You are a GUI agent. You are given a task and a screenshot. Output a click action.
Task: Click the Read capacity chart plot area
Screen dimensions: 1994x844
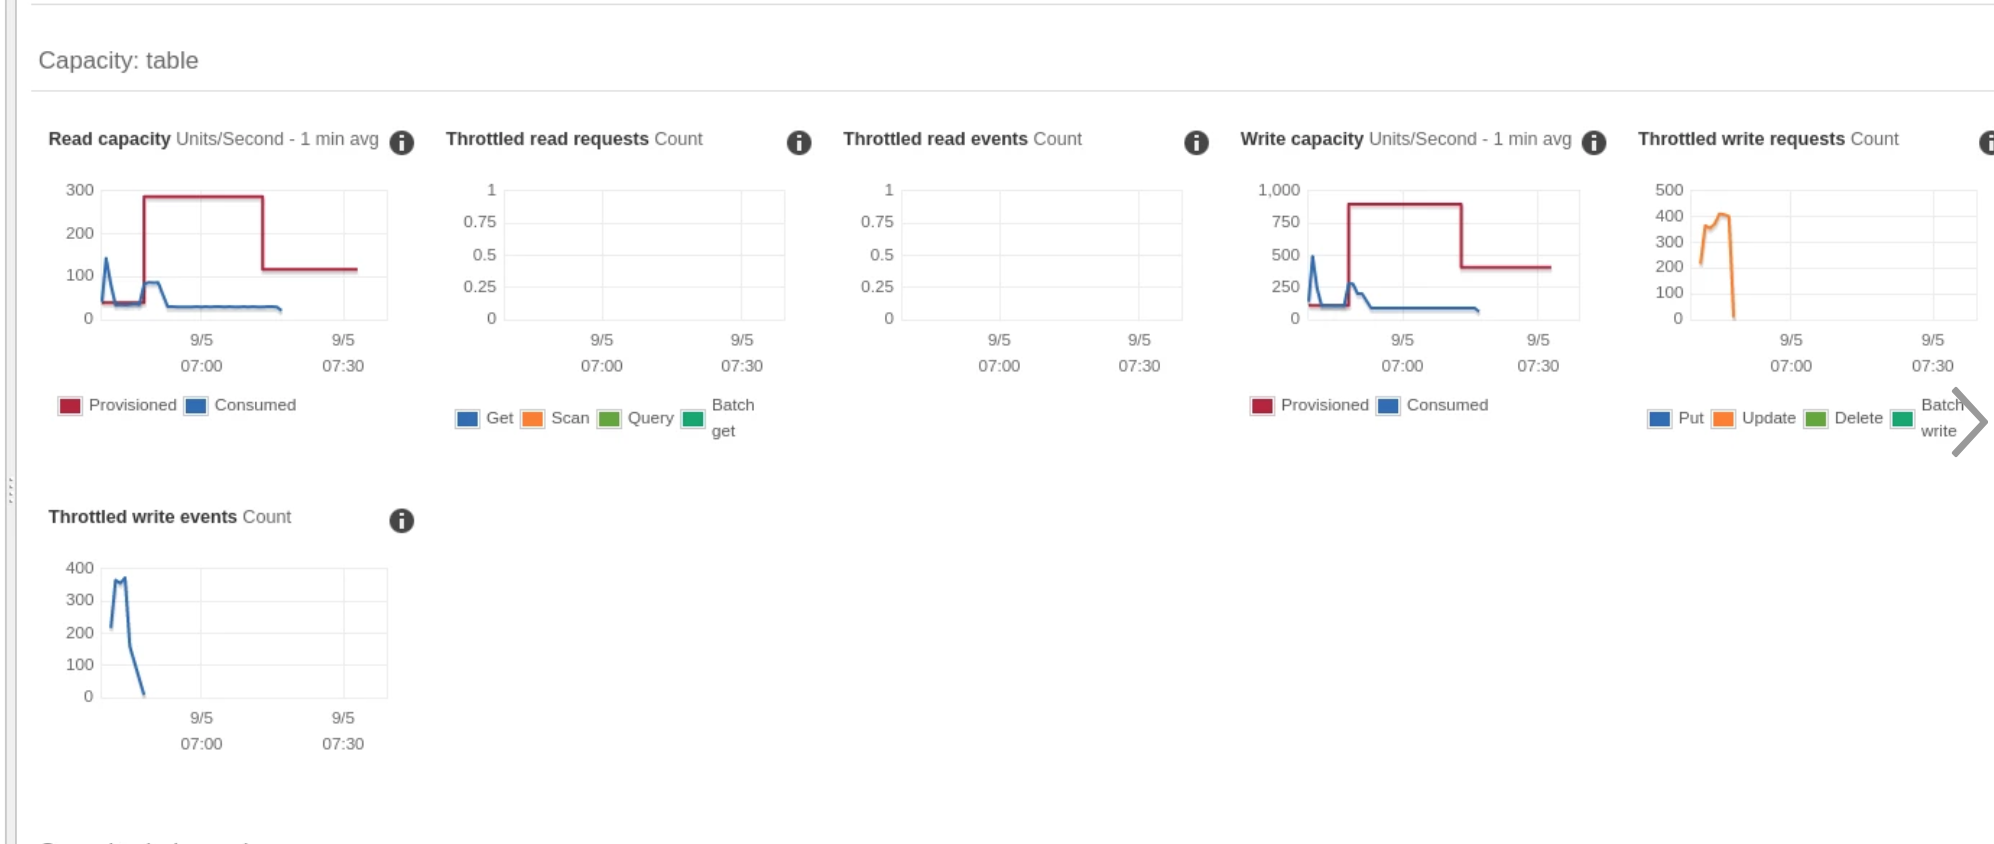pos(243,255)
